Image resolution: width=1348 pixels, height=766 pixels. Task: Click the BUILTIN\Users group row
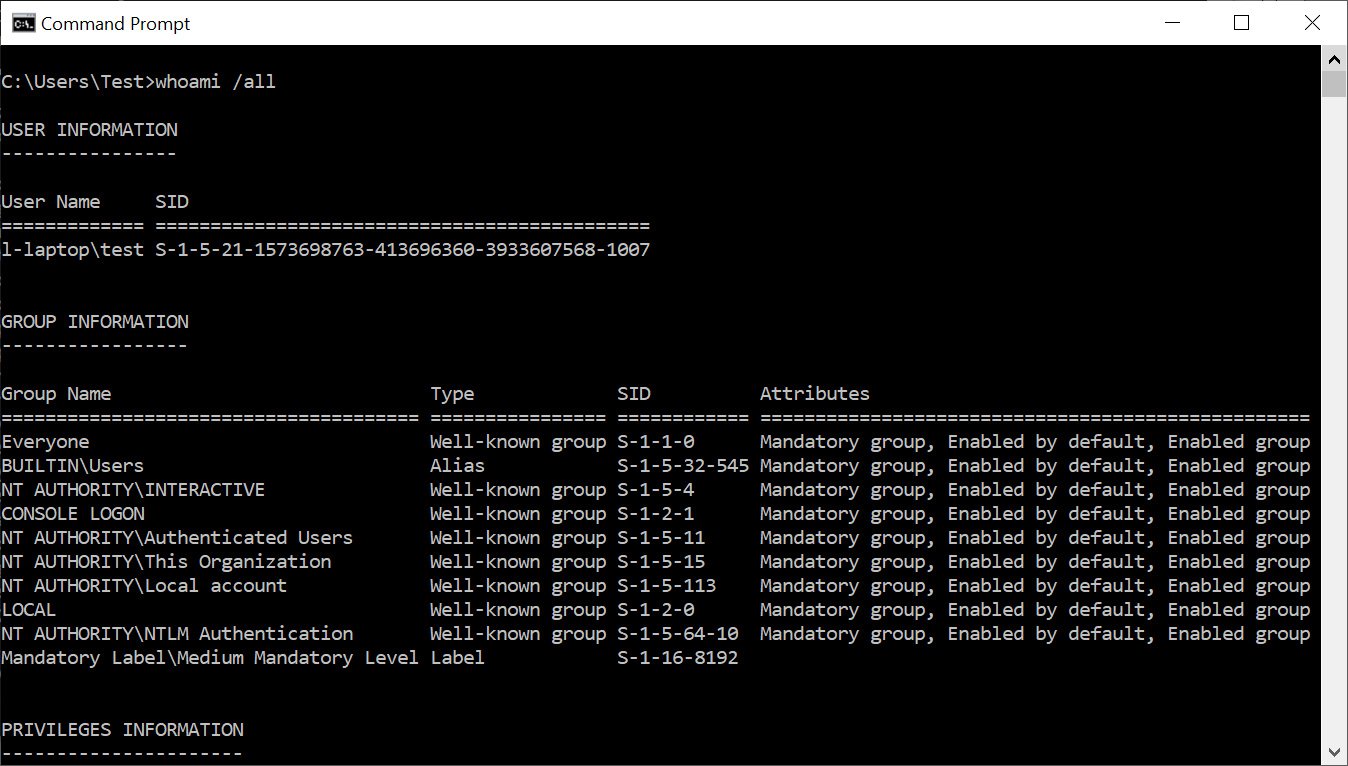(x=72, y=465)
